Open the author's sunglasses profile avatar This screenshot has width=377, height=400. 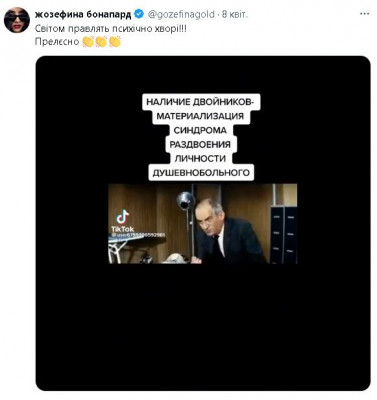pyautogui.click(x=17, y=20)
